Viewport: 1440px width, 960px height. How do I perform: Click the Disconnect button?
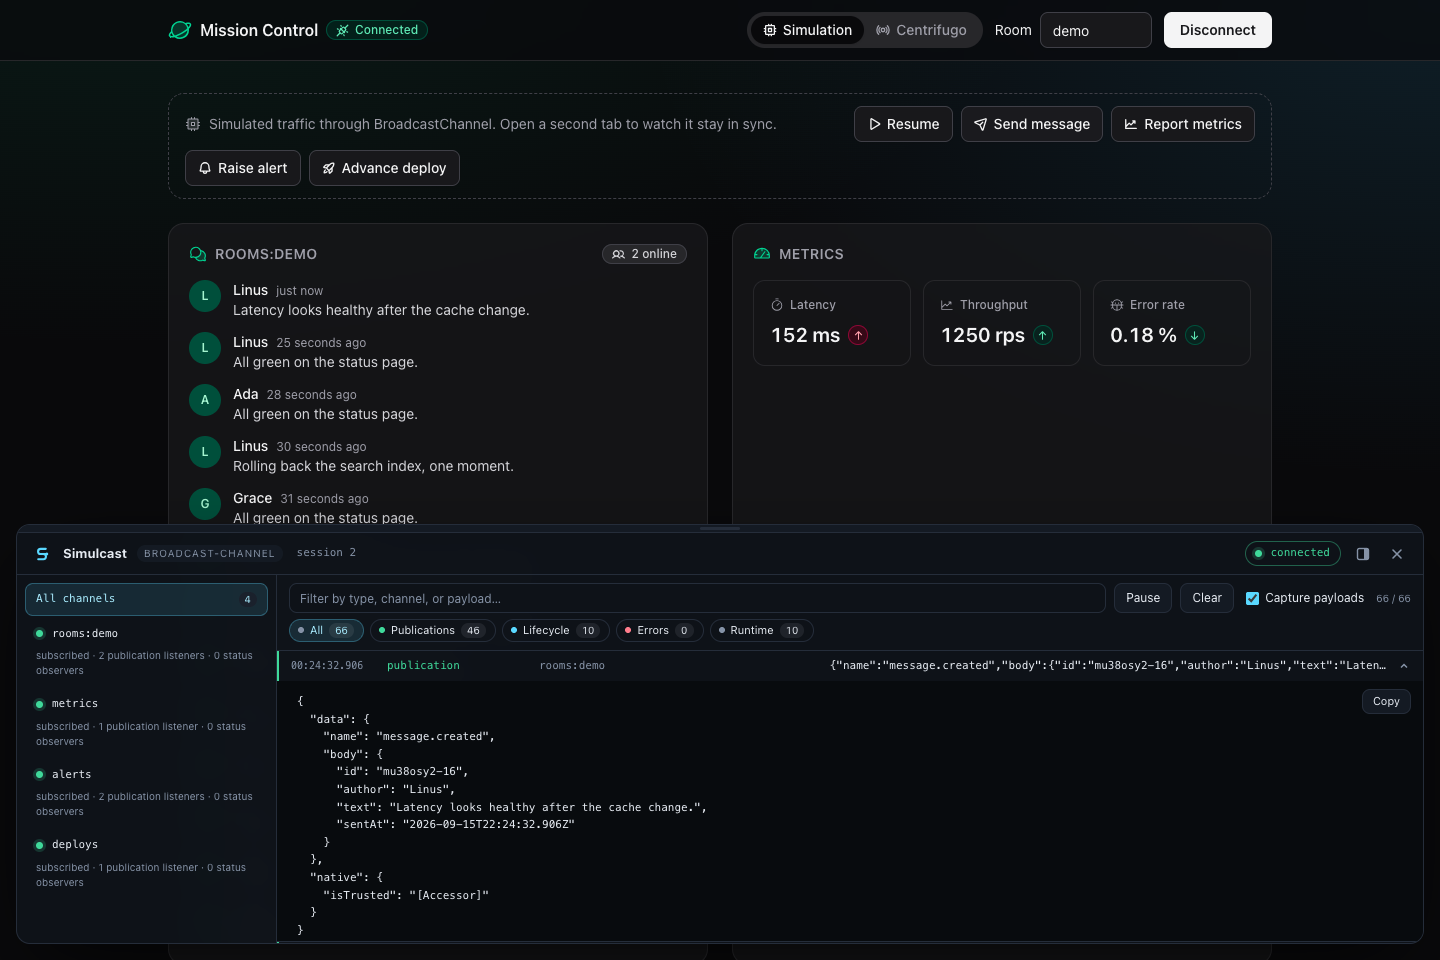coord(1217,30)
